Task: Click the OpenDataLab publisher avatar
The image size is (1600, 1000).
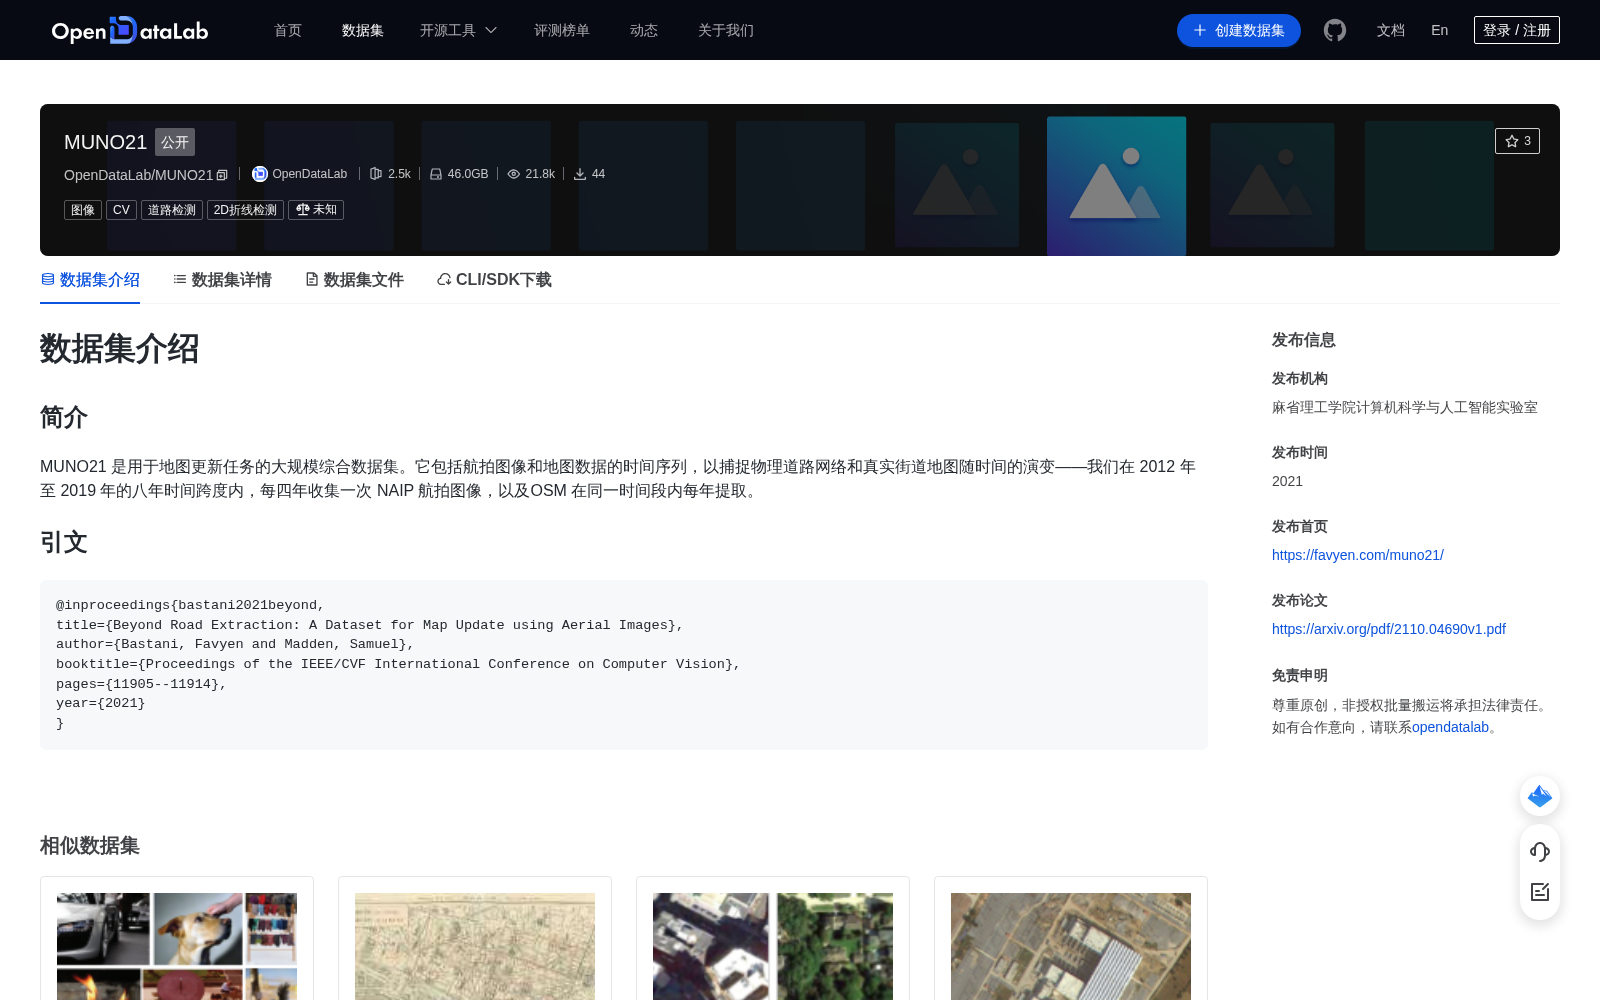Action: tap(260, 174)
